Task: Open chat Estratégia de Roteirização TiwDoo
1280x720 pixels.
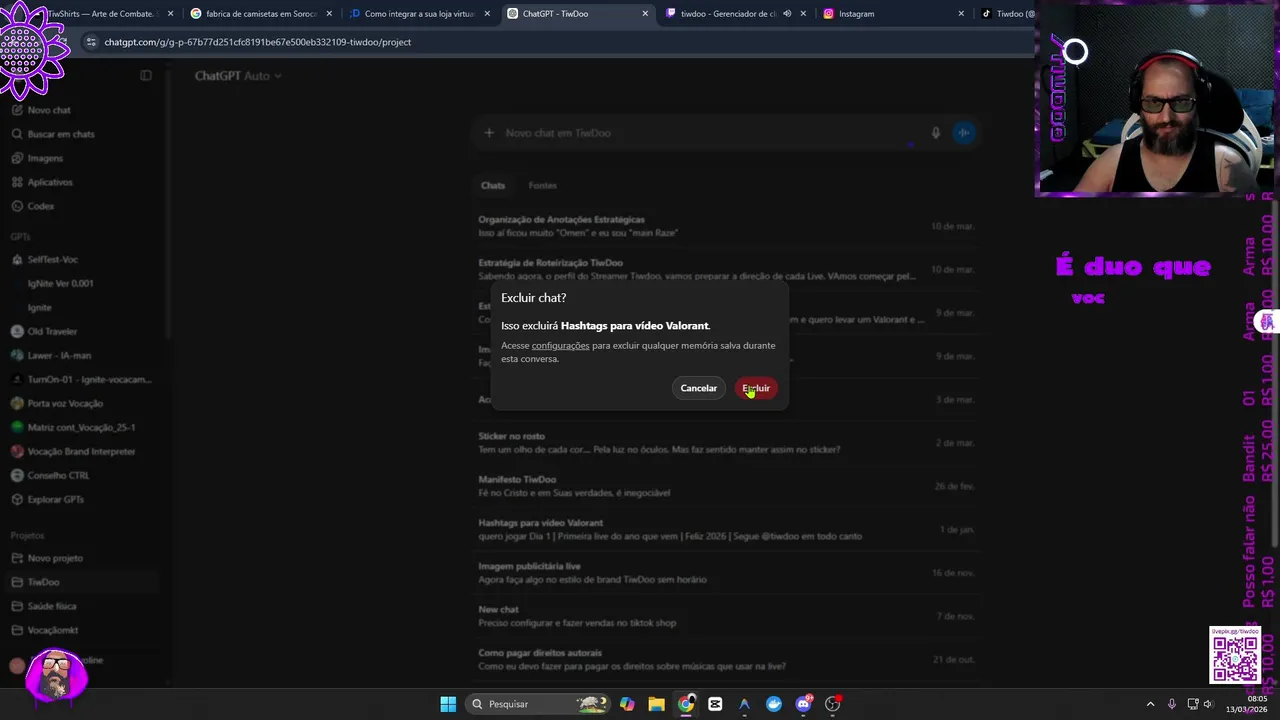Action: click(726, 269)
